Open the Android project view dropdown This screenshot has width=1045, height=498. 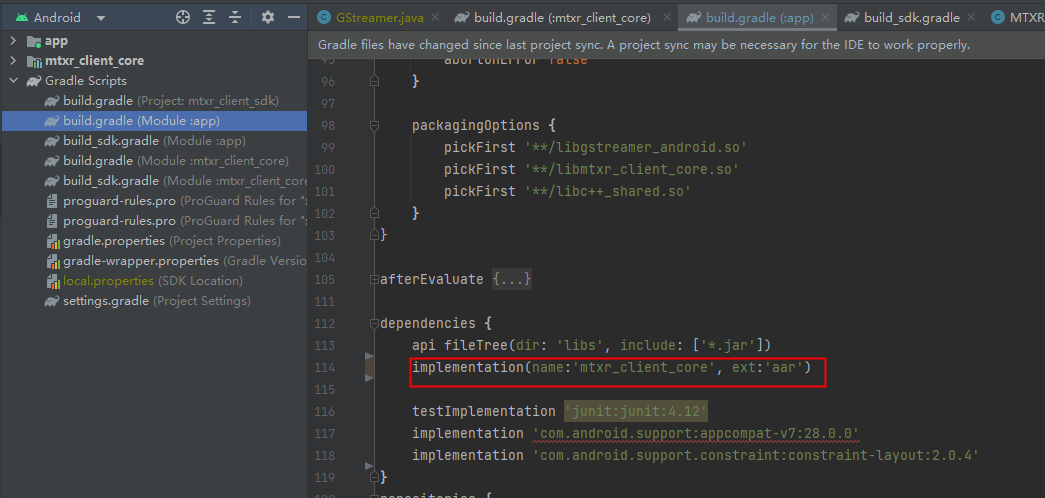tap(100, 18)
